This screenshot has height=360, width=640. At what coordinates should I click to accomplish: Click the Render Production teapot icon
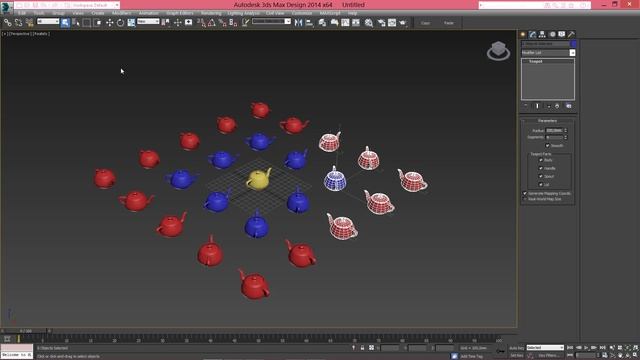click(403, 23)
